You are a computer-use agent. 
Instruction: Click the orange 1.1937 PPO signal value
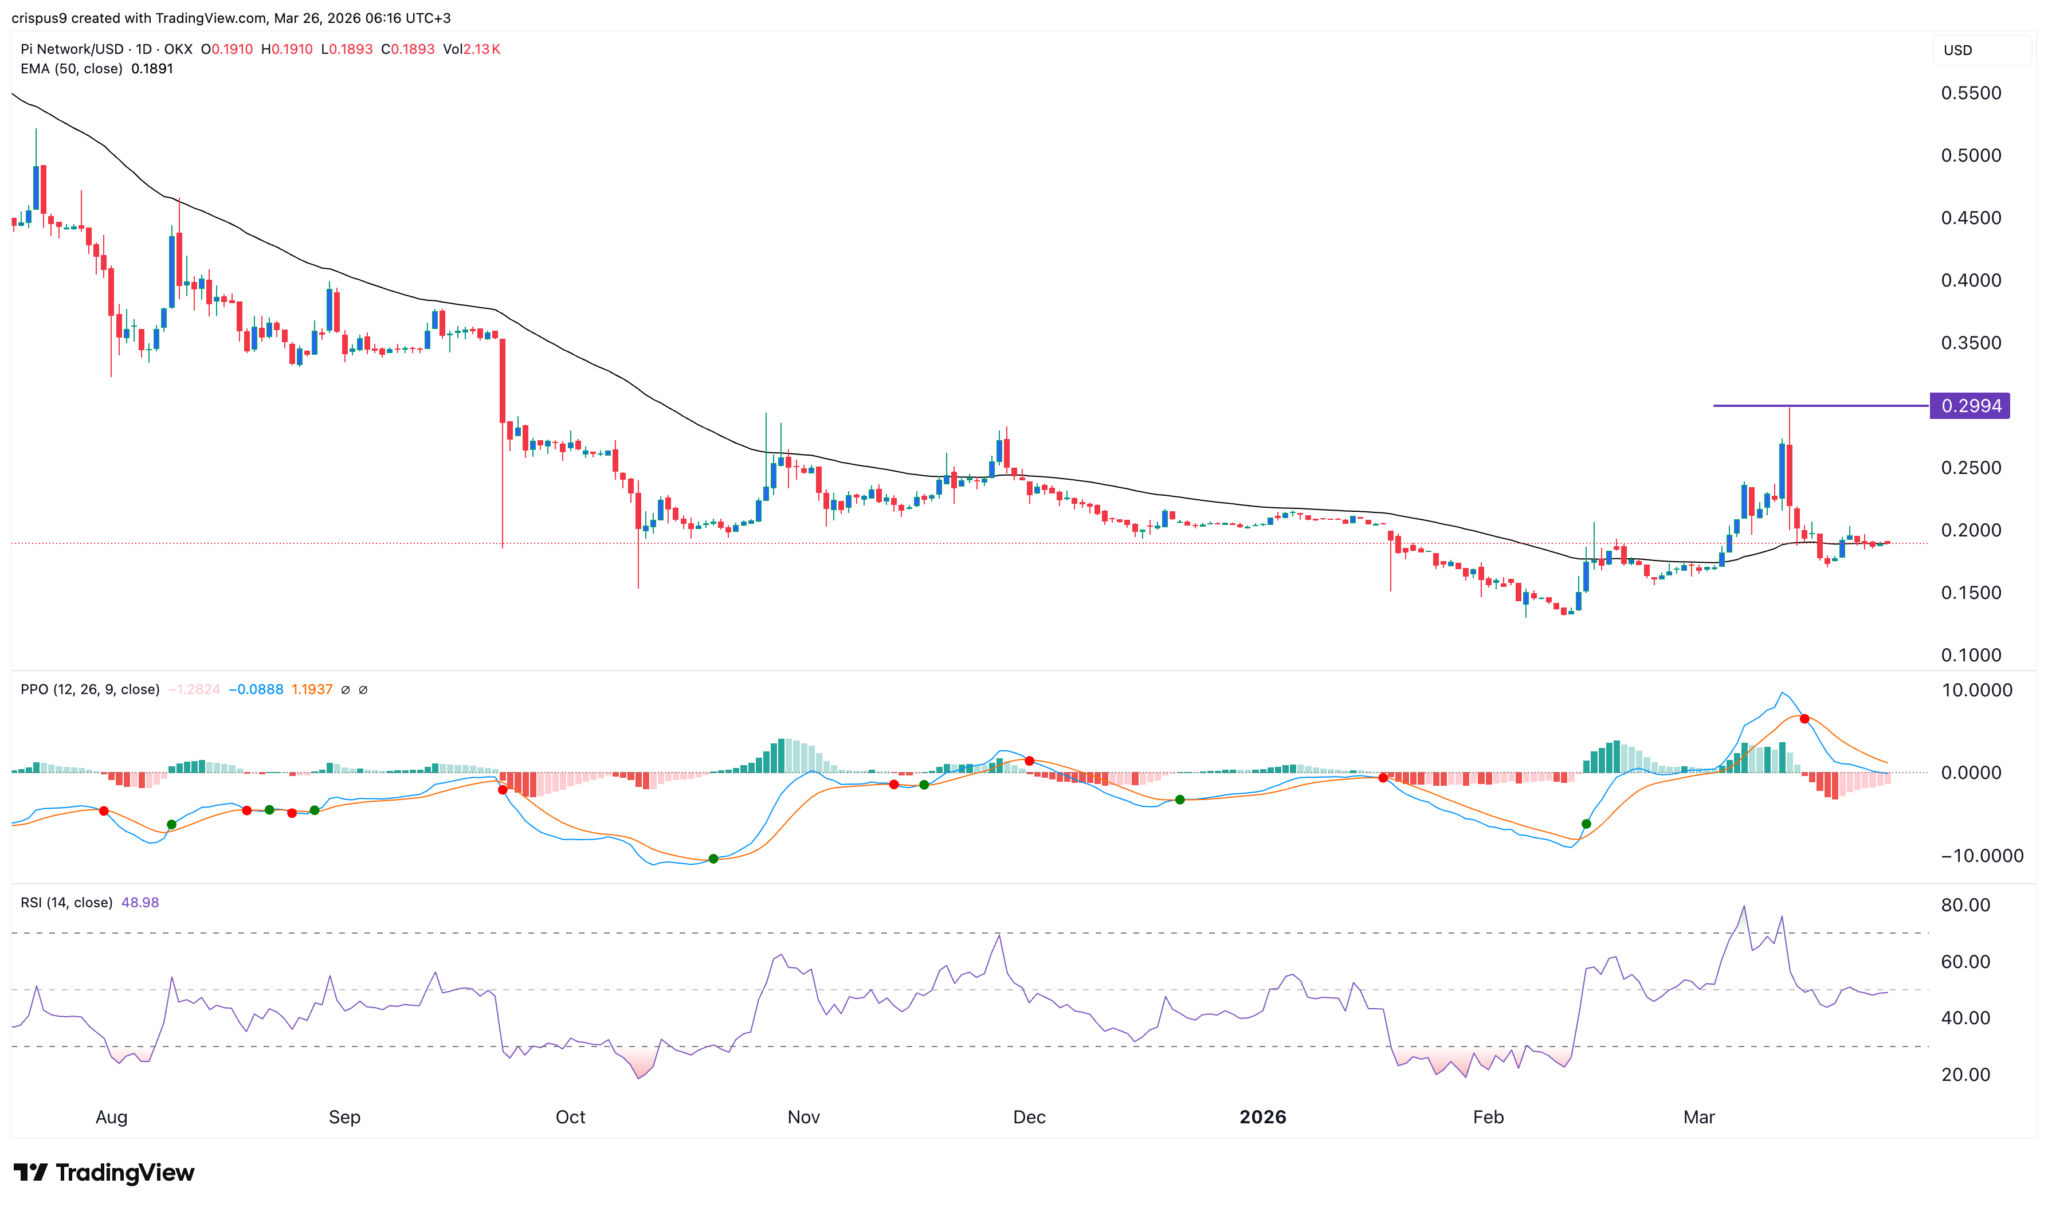coord(312,689)
